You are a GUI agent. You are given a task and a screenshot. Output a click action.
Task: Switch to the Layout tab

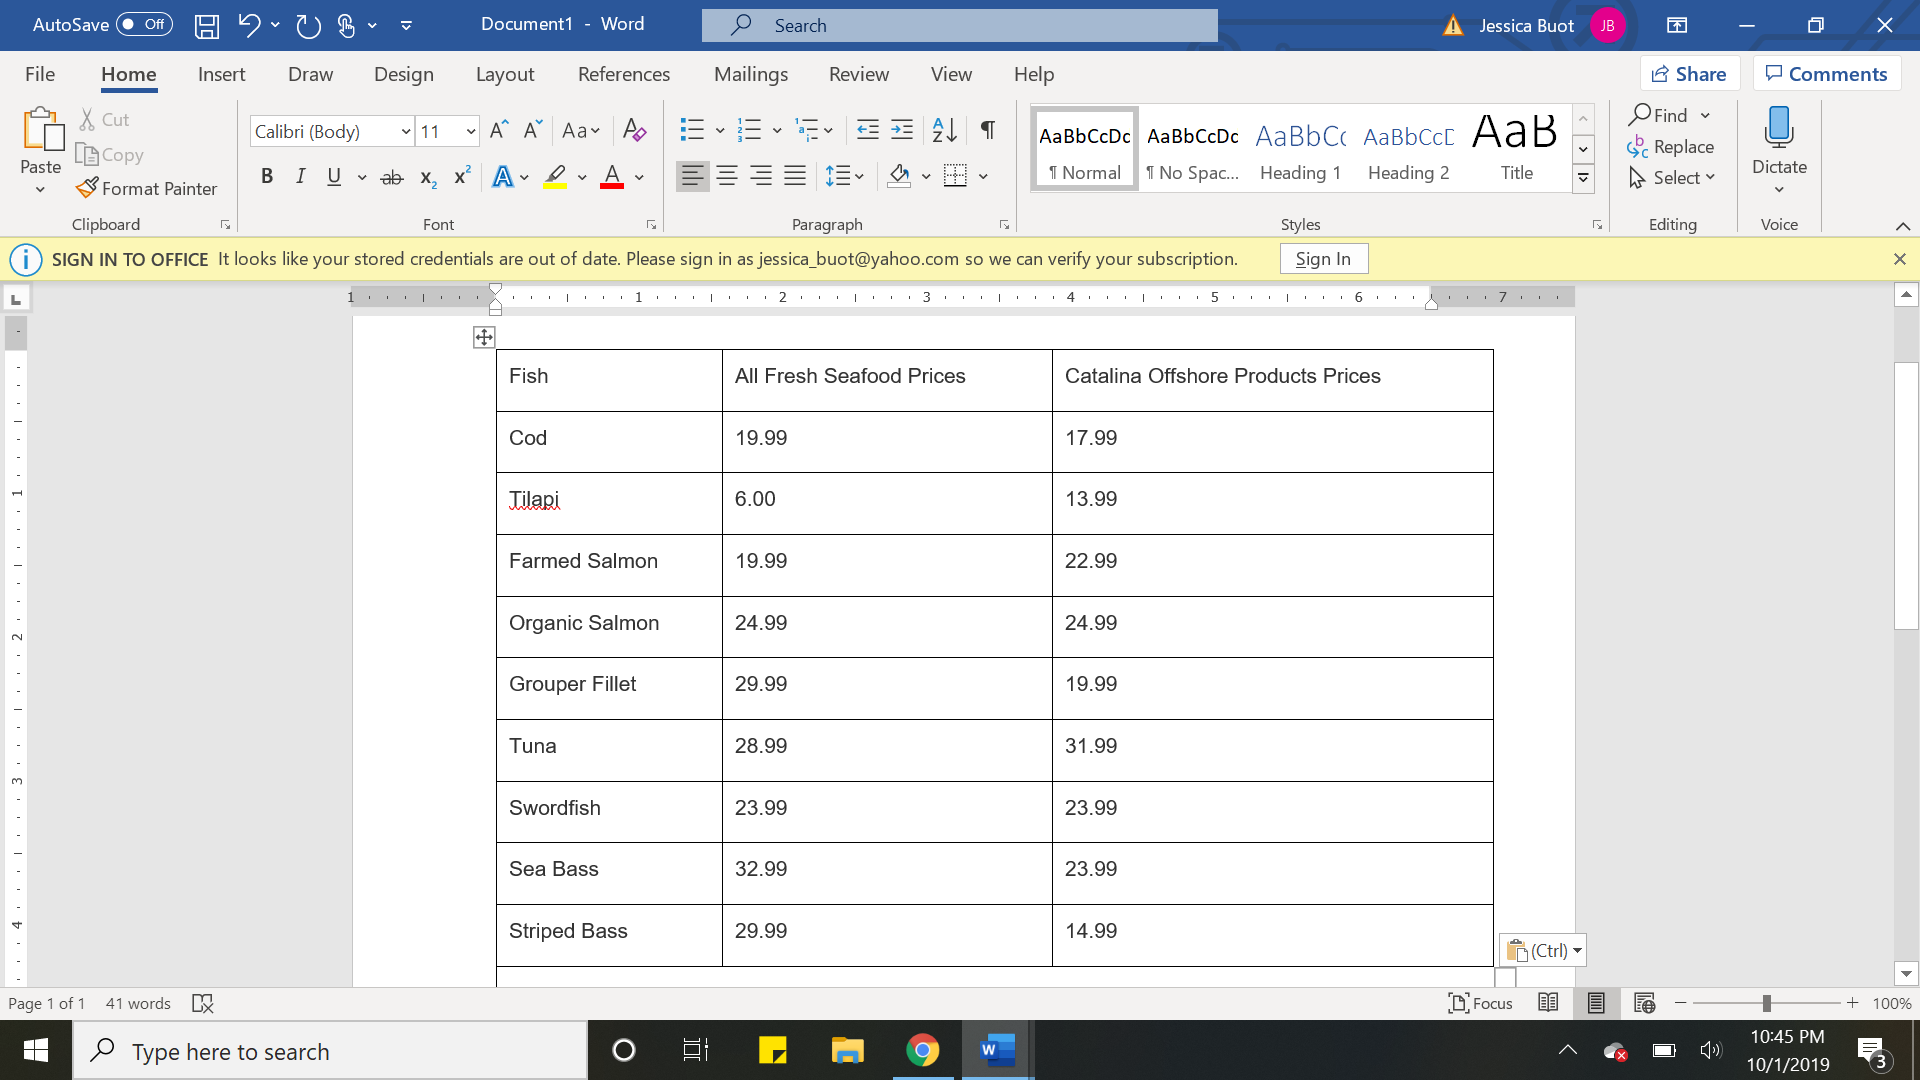504,74
